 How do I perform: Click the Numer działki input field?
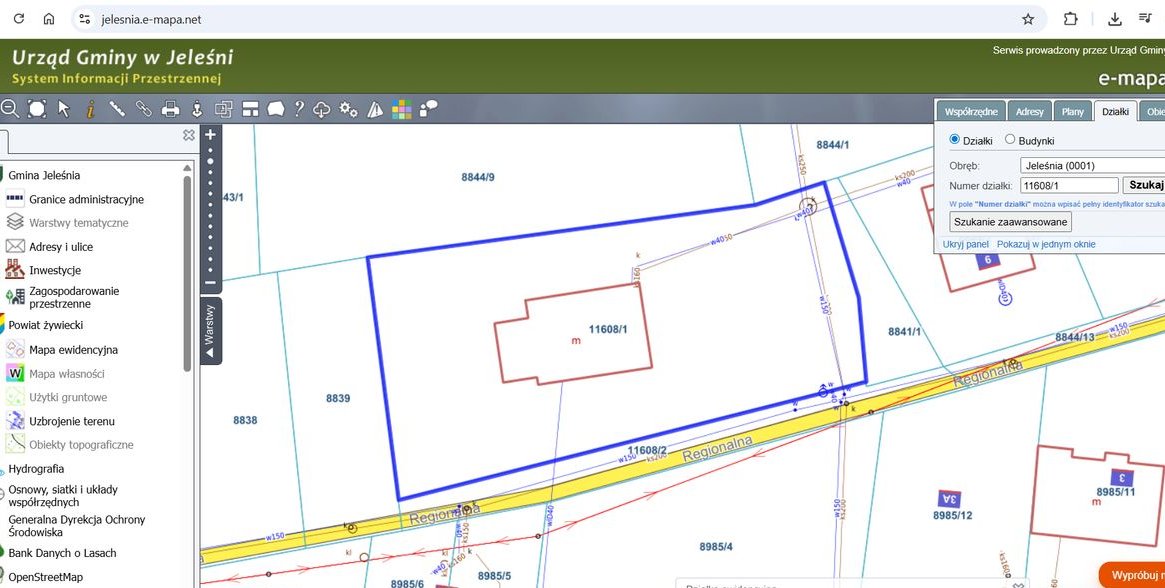(x=1069, y=185)
